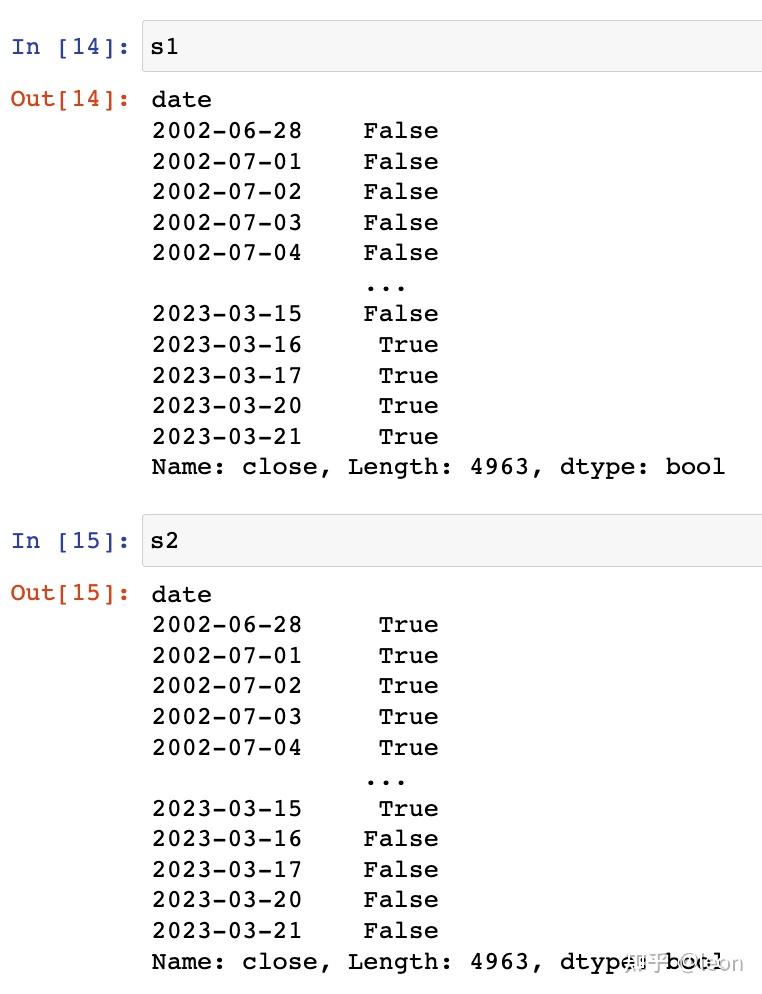Click the Zhihu watermark at bottom right
The height and width of the screenshot is (994, 762).
coord(683,962)
